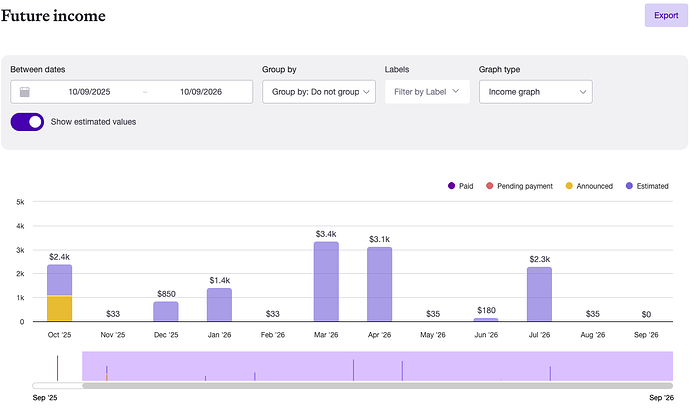The image size is (690, 408).
Task: Click the Jan '26 $1.4k bar
Action: [x=220, y=305]
